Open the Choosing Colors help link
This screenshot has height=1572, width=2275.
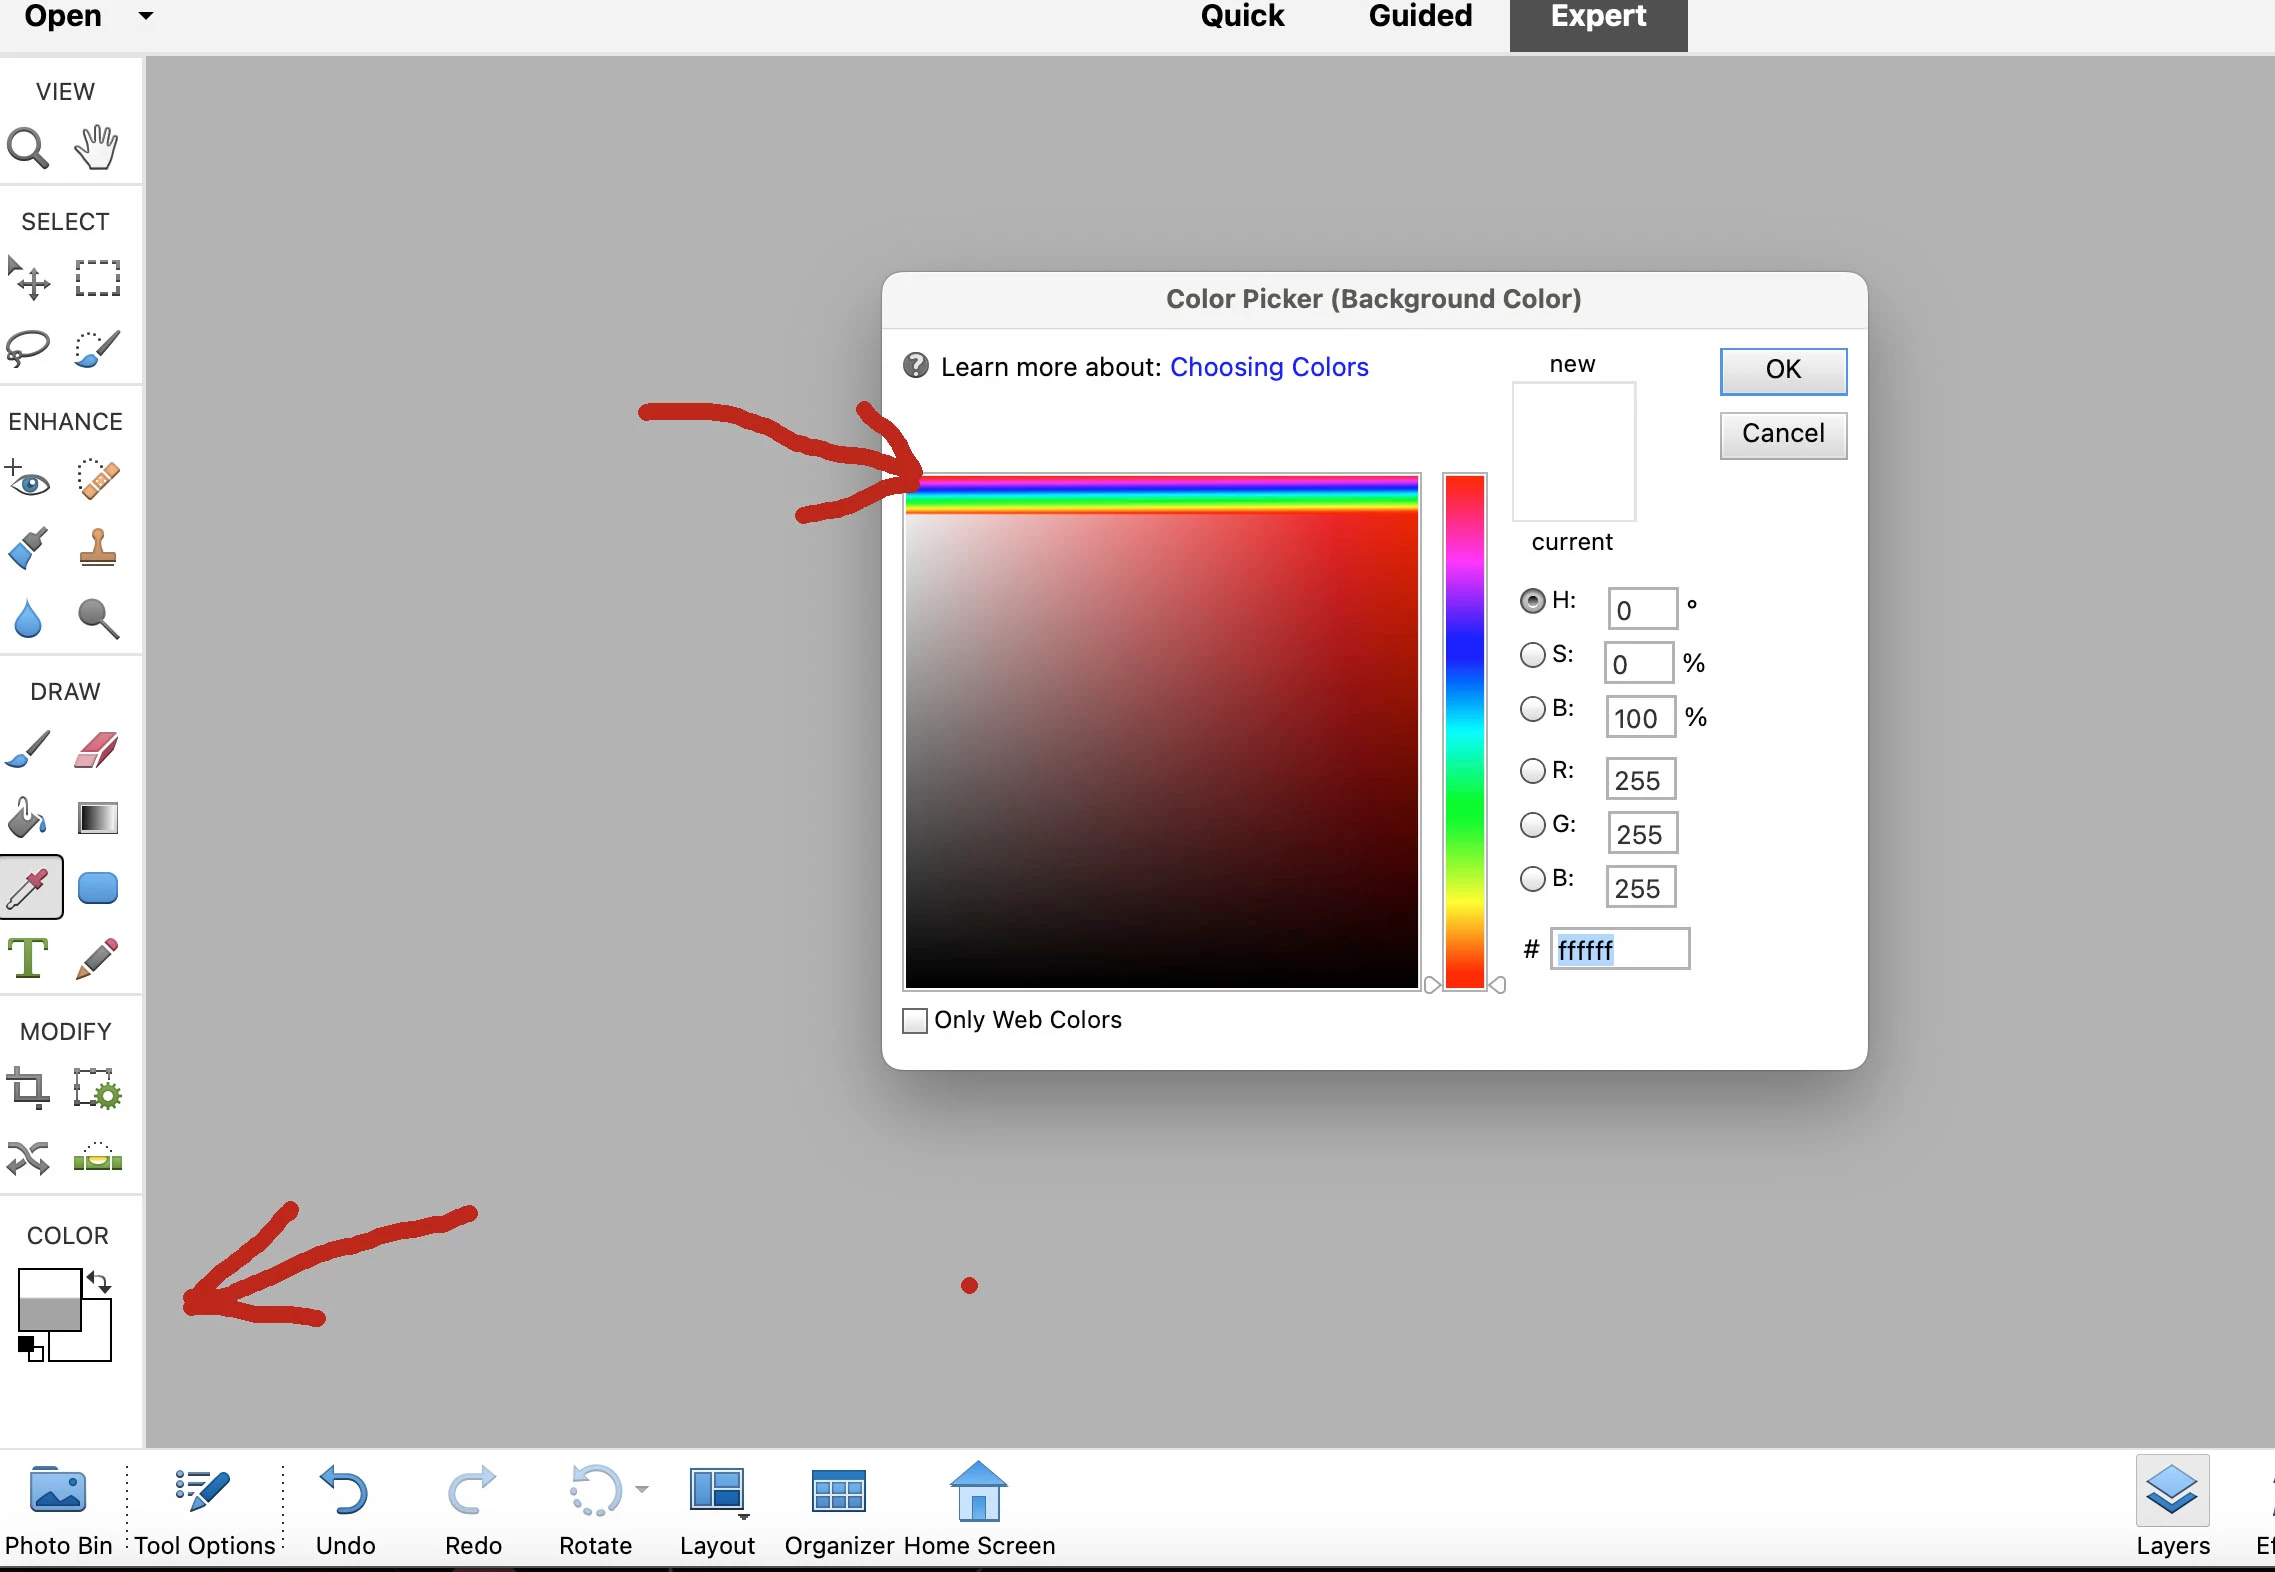tap(1269, 367)
